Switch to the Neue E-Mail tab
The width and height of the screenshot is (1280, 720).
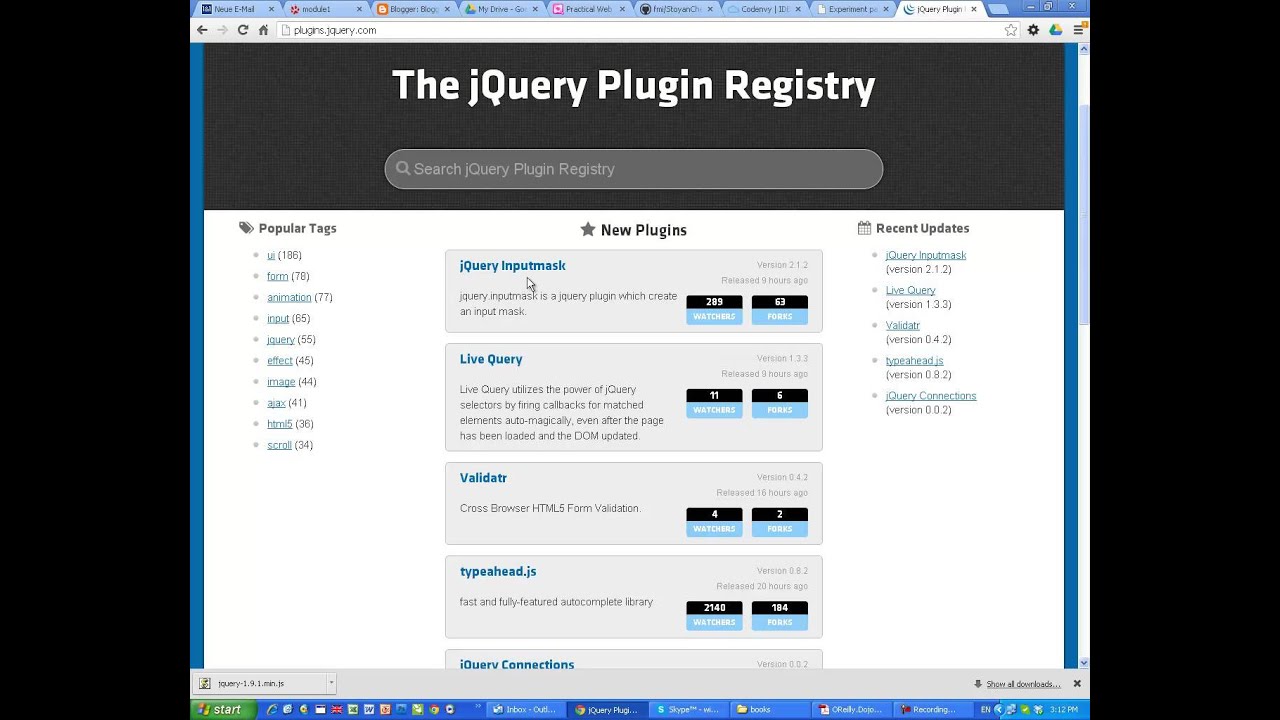coord(232,9)
